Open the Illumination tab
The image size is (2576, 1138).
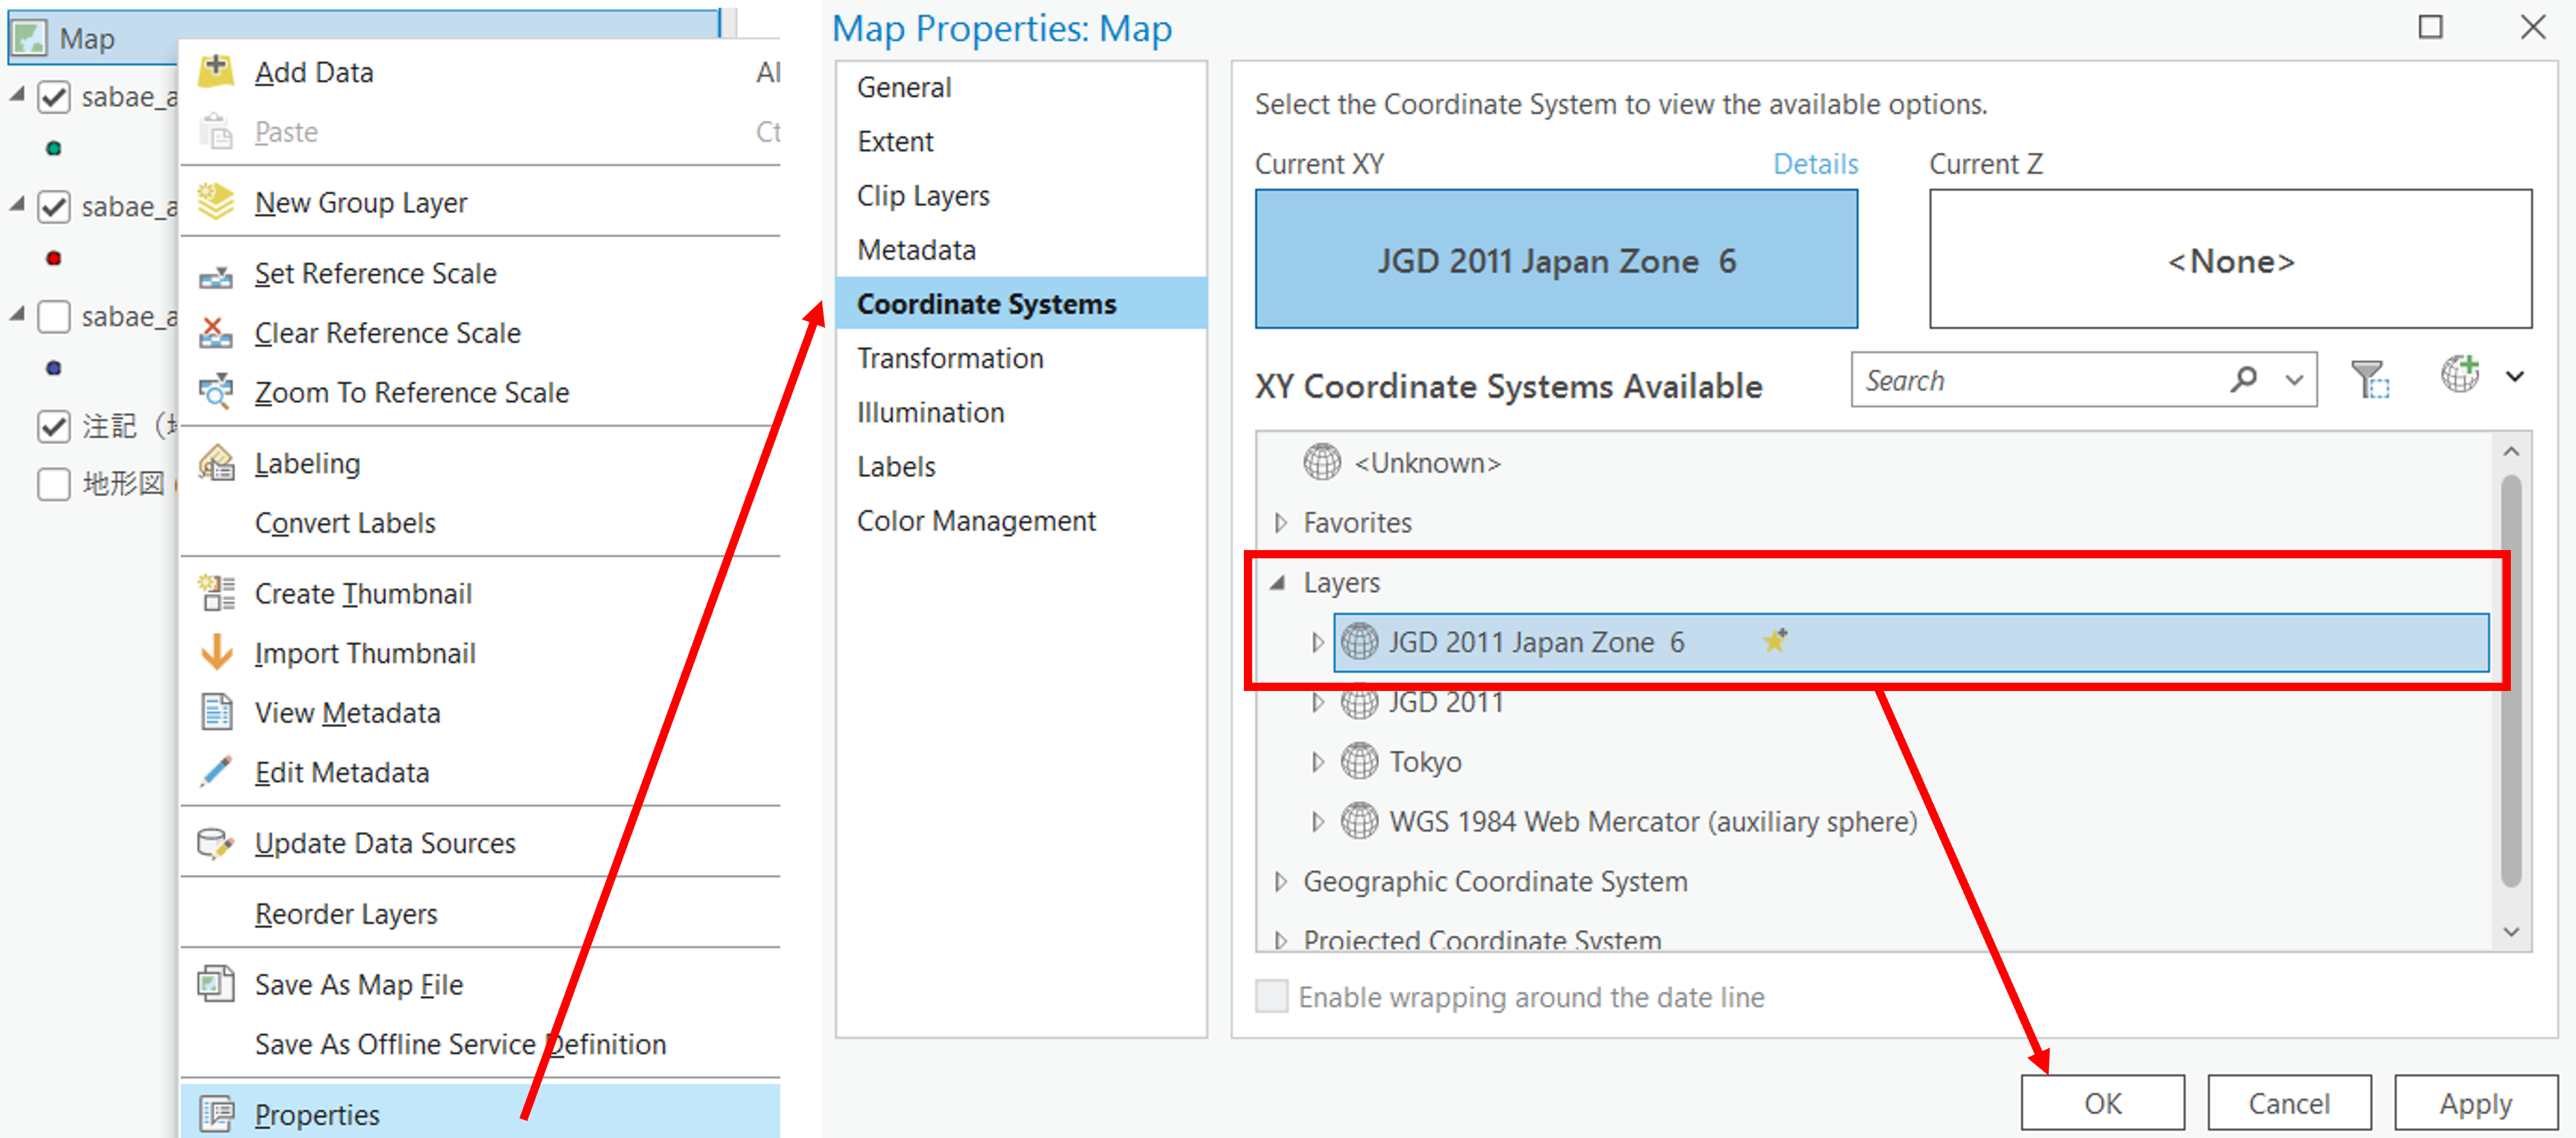click(x=1021, y=412)
